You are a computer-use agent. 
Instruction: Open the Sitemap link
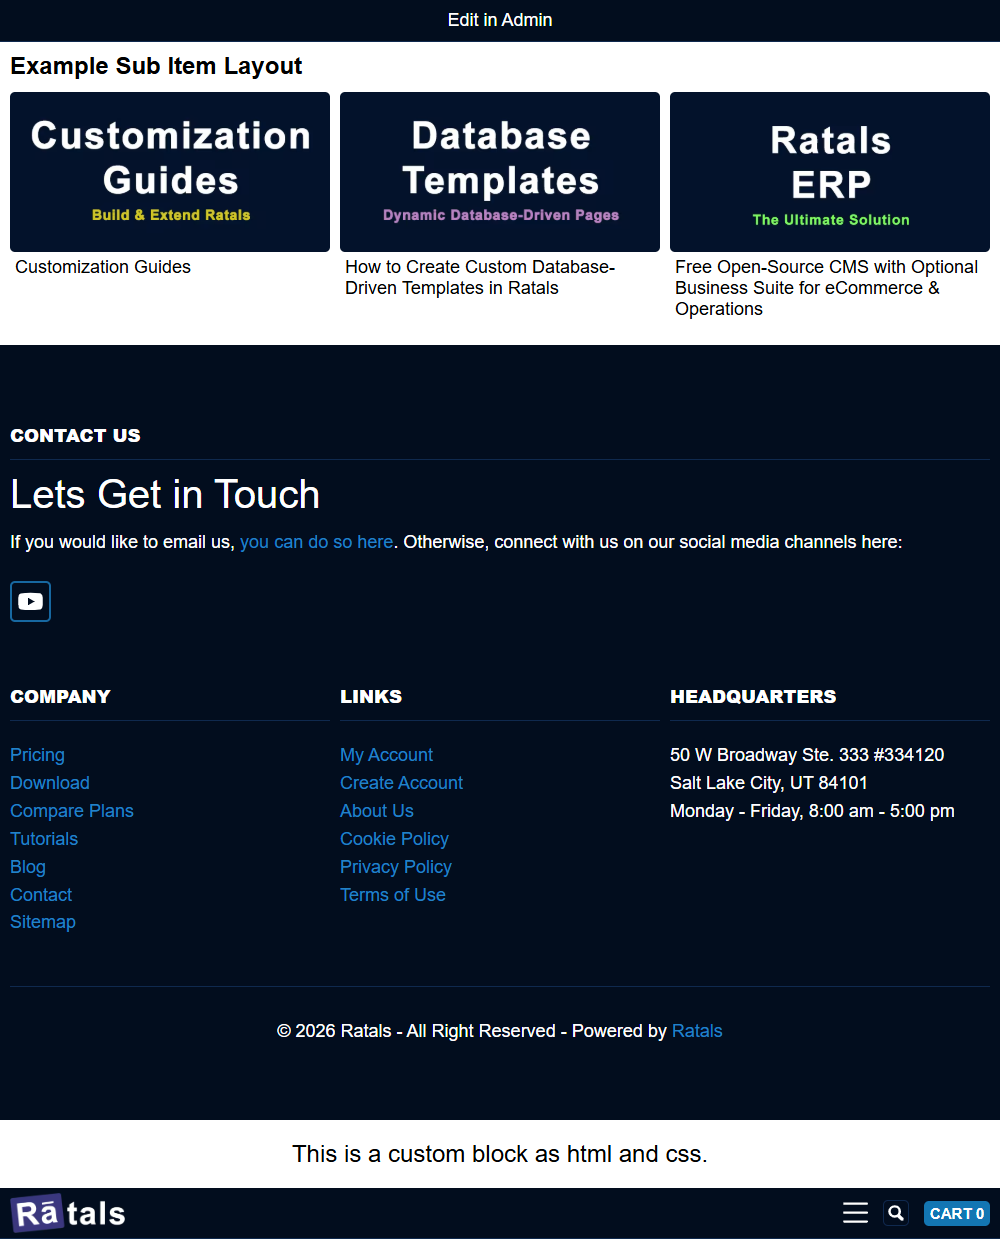tap(43, 922)
